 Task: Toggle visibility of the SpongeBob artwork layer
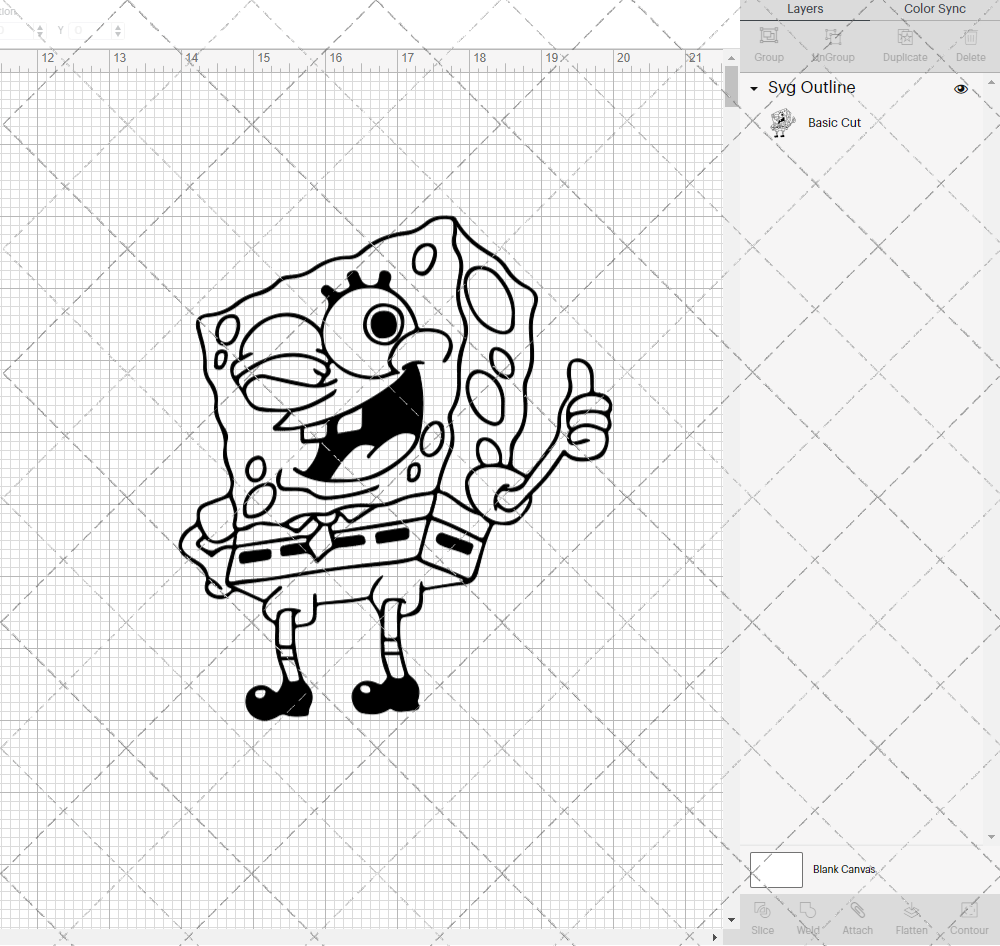click(961, 89)
